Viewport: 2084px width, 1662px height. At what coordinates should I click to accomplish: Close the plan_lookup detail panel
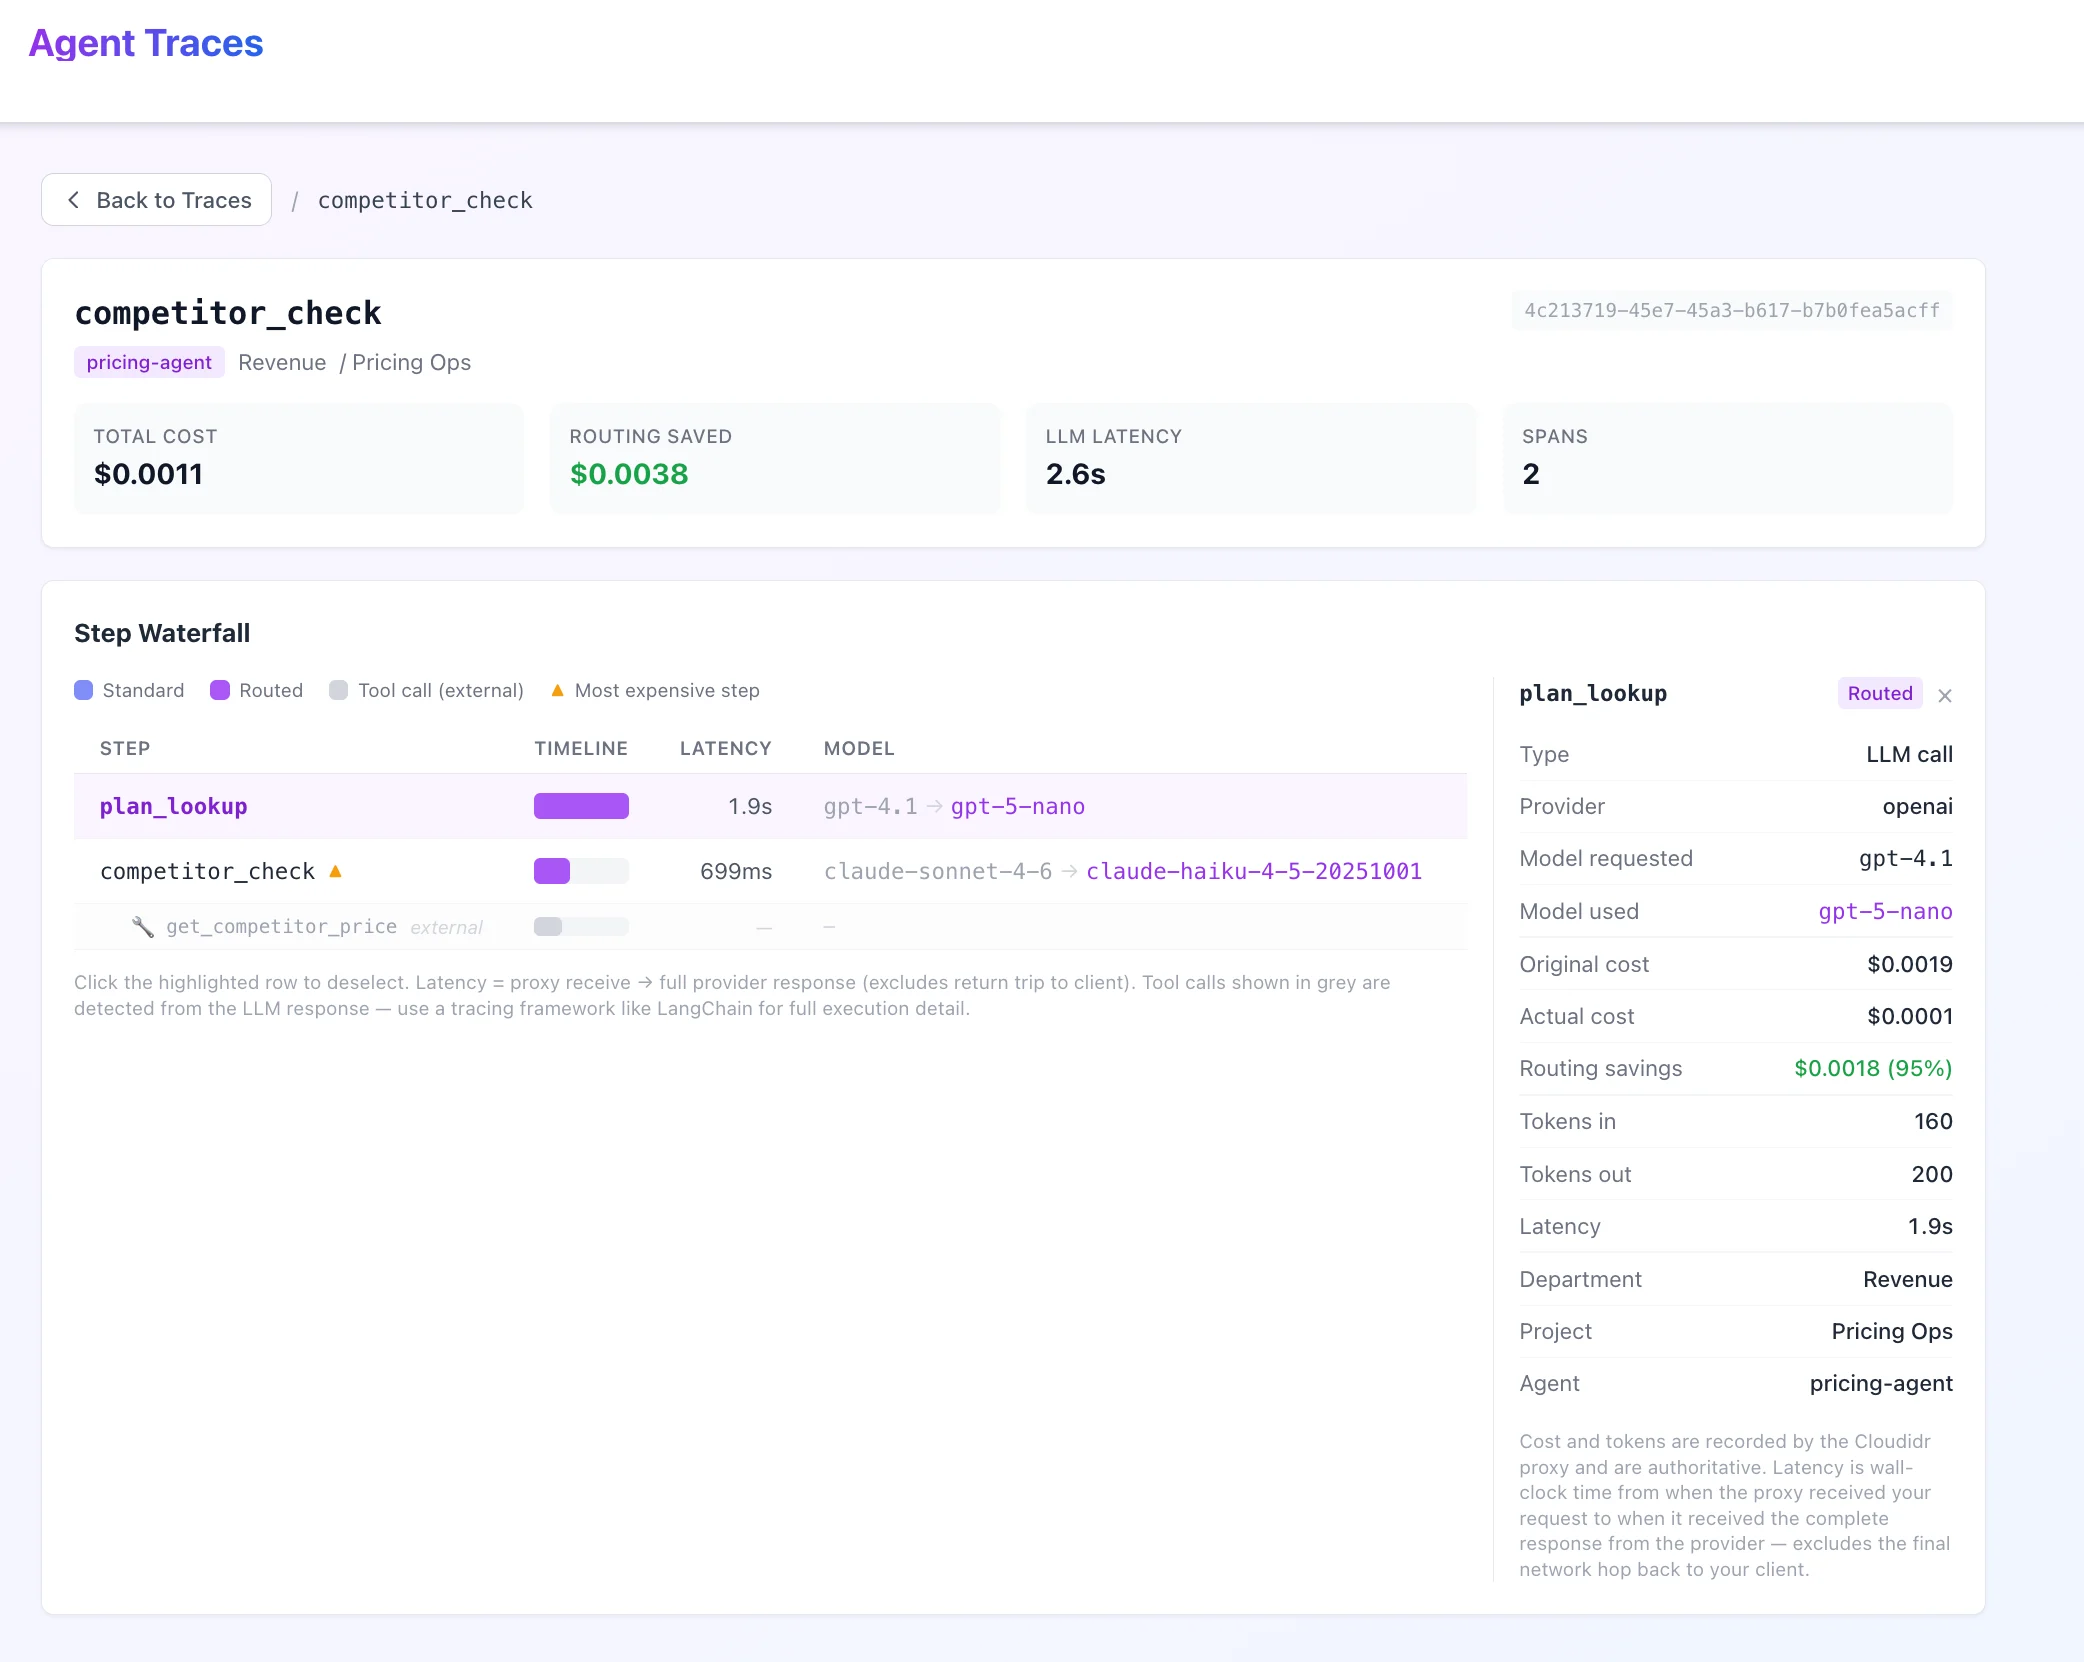[1945, 695]
